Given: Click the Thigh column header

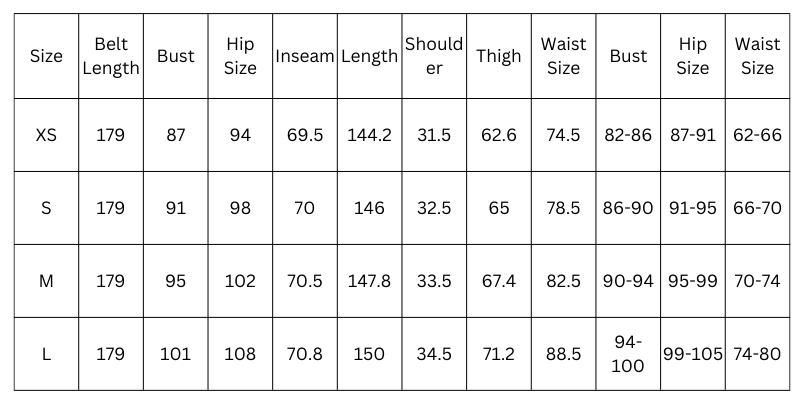Looking at the screenshot, I should pos(499,56).
